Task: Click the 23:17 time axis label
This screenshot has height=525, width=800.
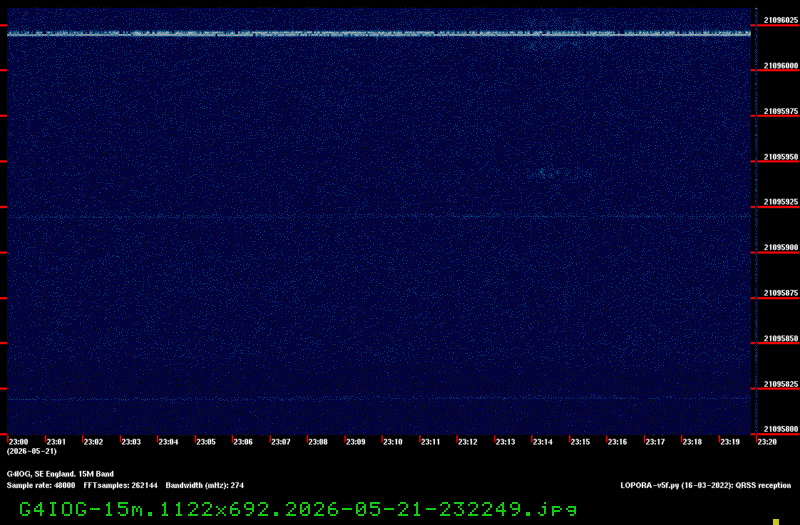Action: click(655, 442)
